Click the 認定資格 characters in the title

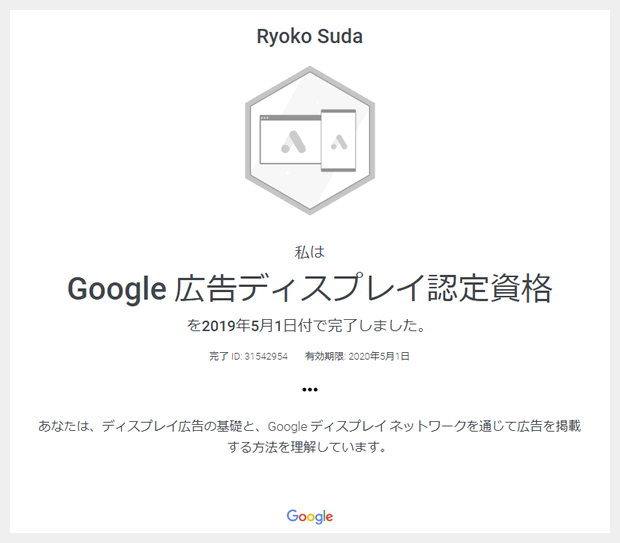point(490,288)
